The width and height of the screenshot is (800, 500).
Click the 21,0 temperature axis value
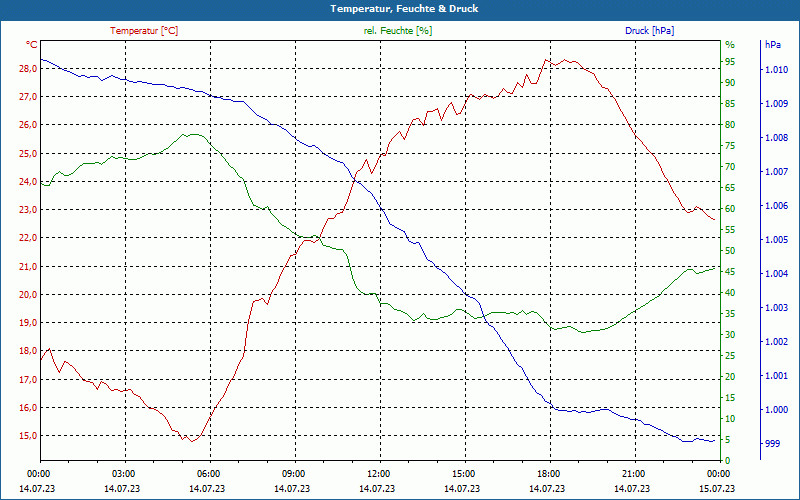point(28,266)
